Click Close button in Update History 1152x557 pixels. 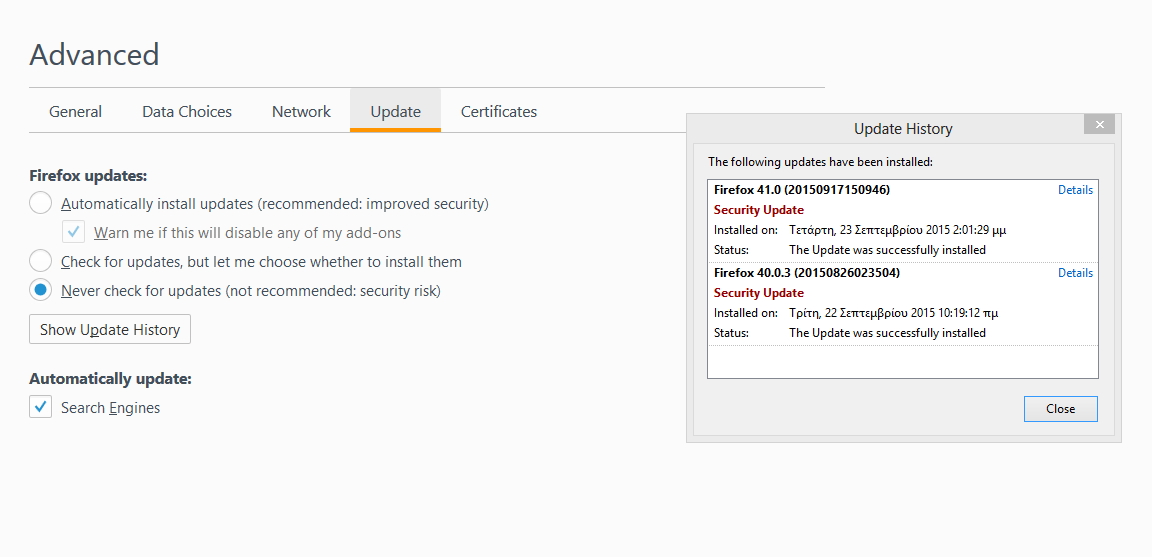pyautogui.click(x=1060, y=409)
